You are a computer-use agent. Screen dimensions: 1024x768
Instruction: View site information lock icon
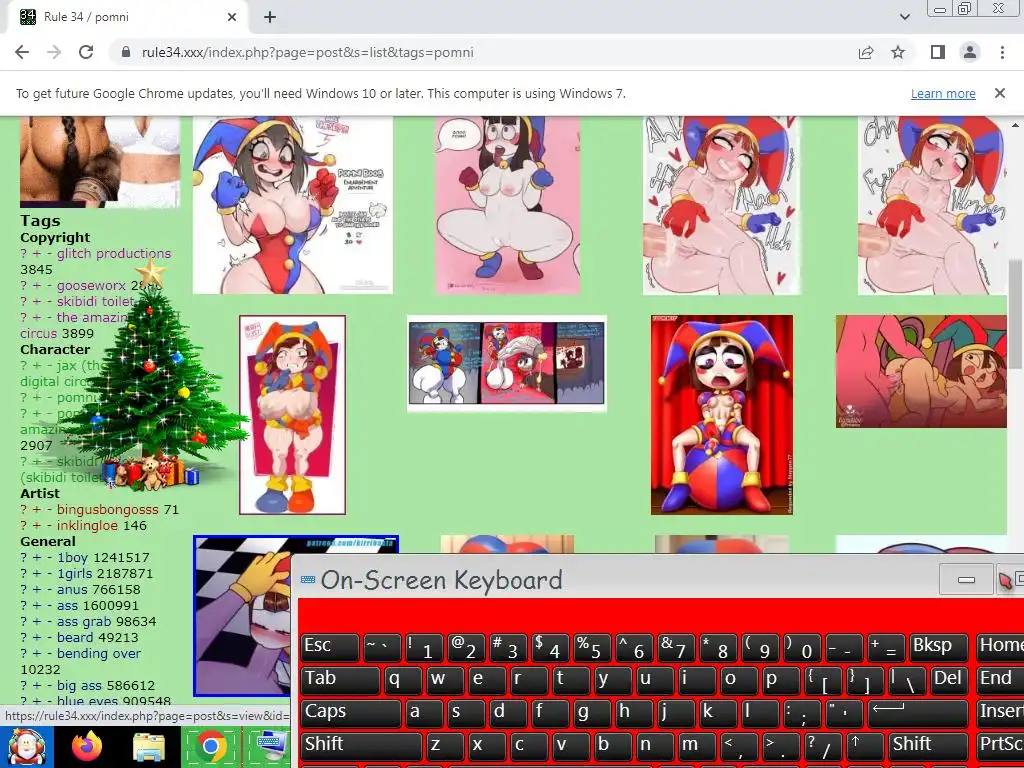(126, 52)
